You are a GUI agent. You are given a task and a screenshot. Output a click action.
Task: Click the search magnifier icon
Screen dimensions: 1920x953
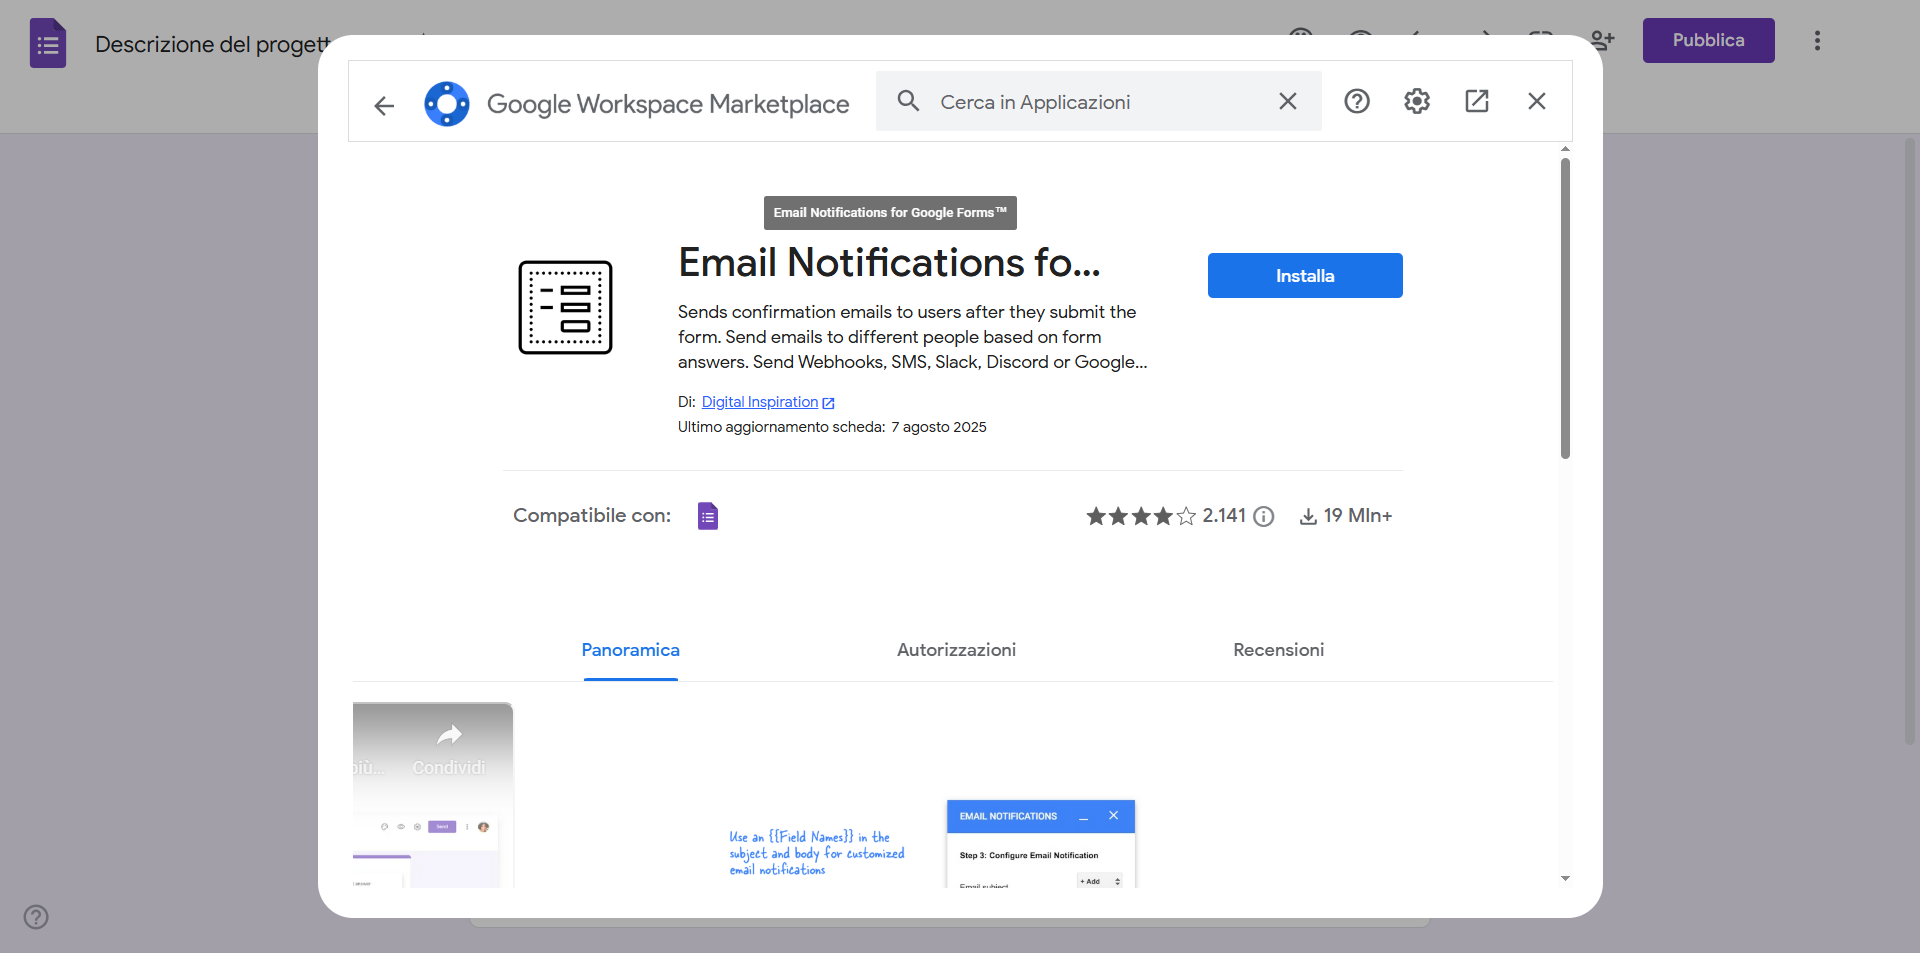tap(908, 101)
